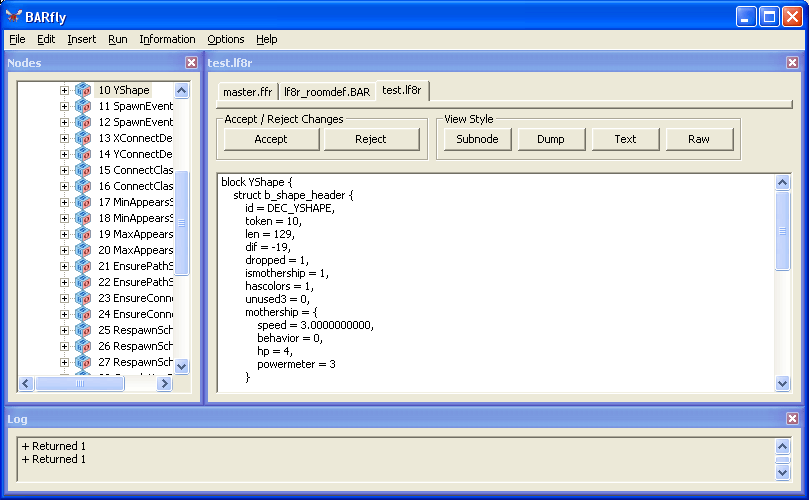Click the node icon beside 21 EnsurePath

(83, 266)
